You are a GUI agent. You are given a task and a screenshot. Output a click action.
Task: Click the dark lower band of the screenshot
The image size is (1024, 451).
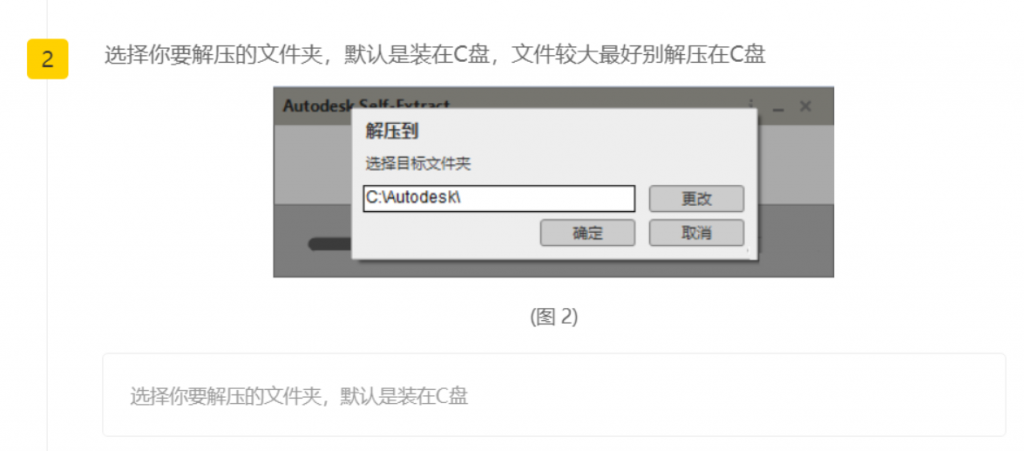[795, 241]
